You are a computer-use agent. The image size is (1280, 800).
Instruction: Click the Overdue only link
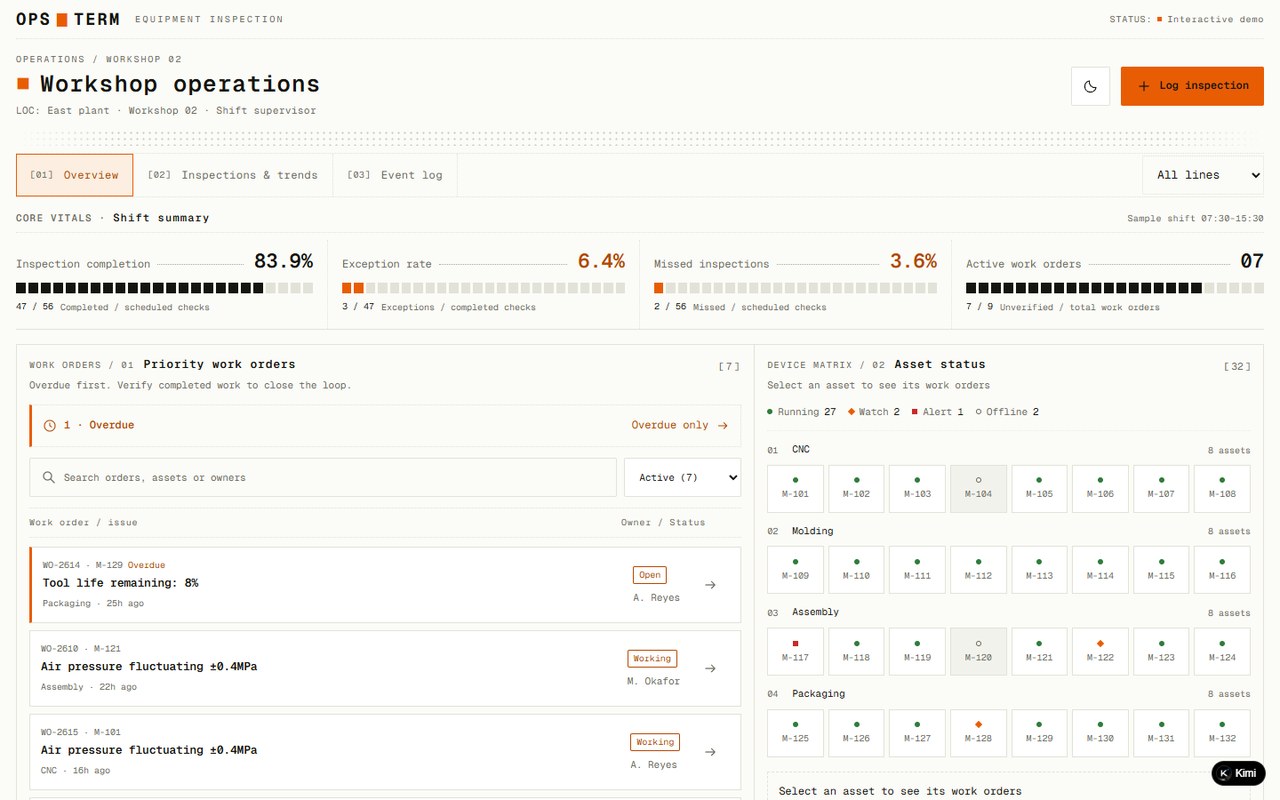(679, 425)
